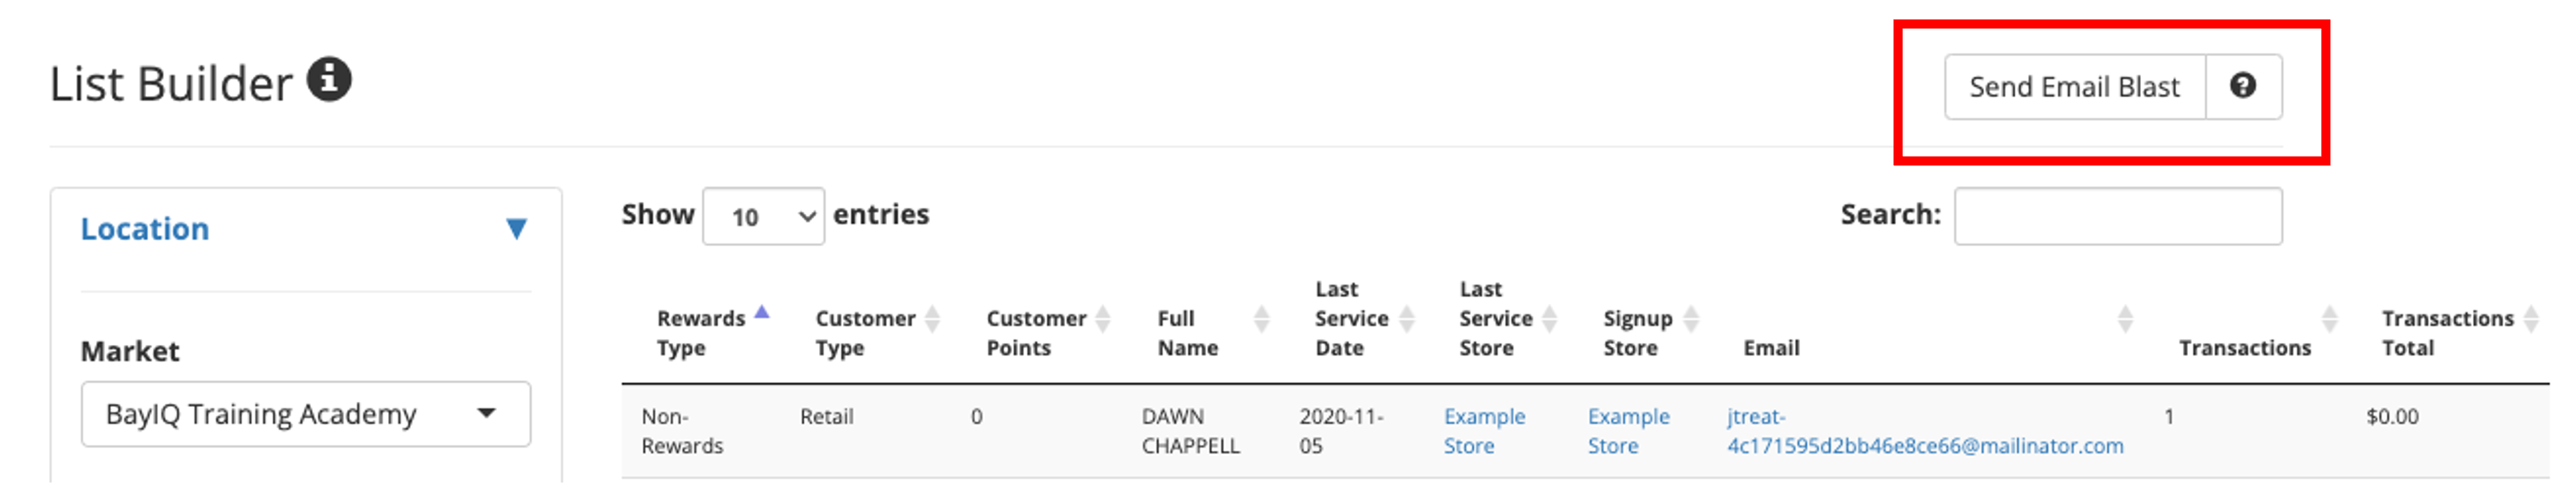Open the Last Service Store Example Store link

point(1484,431)
